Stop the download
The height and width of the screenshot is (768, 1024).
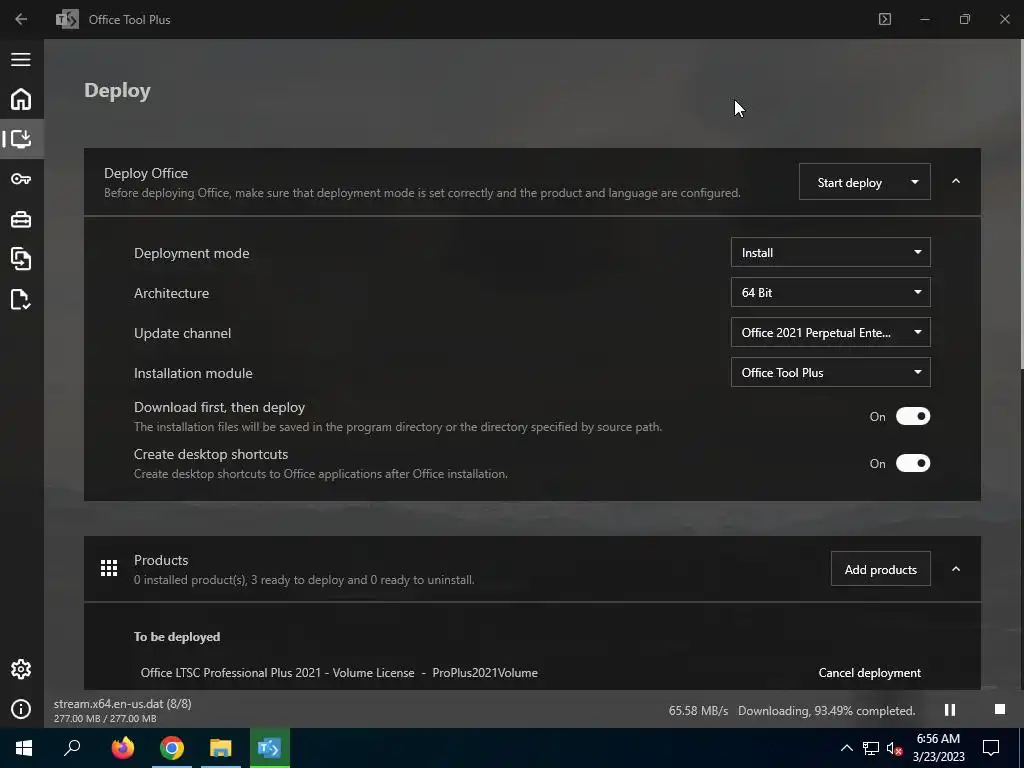[x=1000, y=709]
